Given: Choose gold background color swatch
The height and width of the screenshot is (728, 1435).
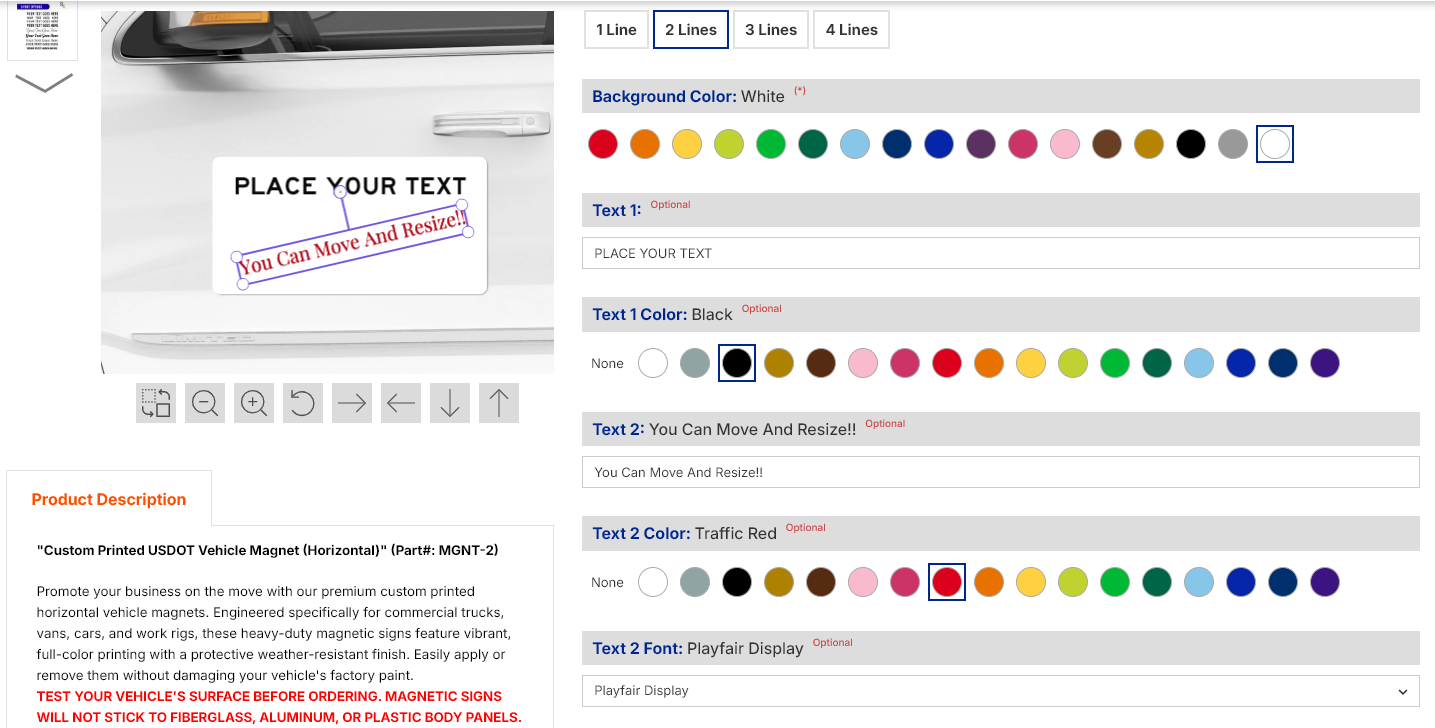Looking at the screenshot, I should [1149, 144].
